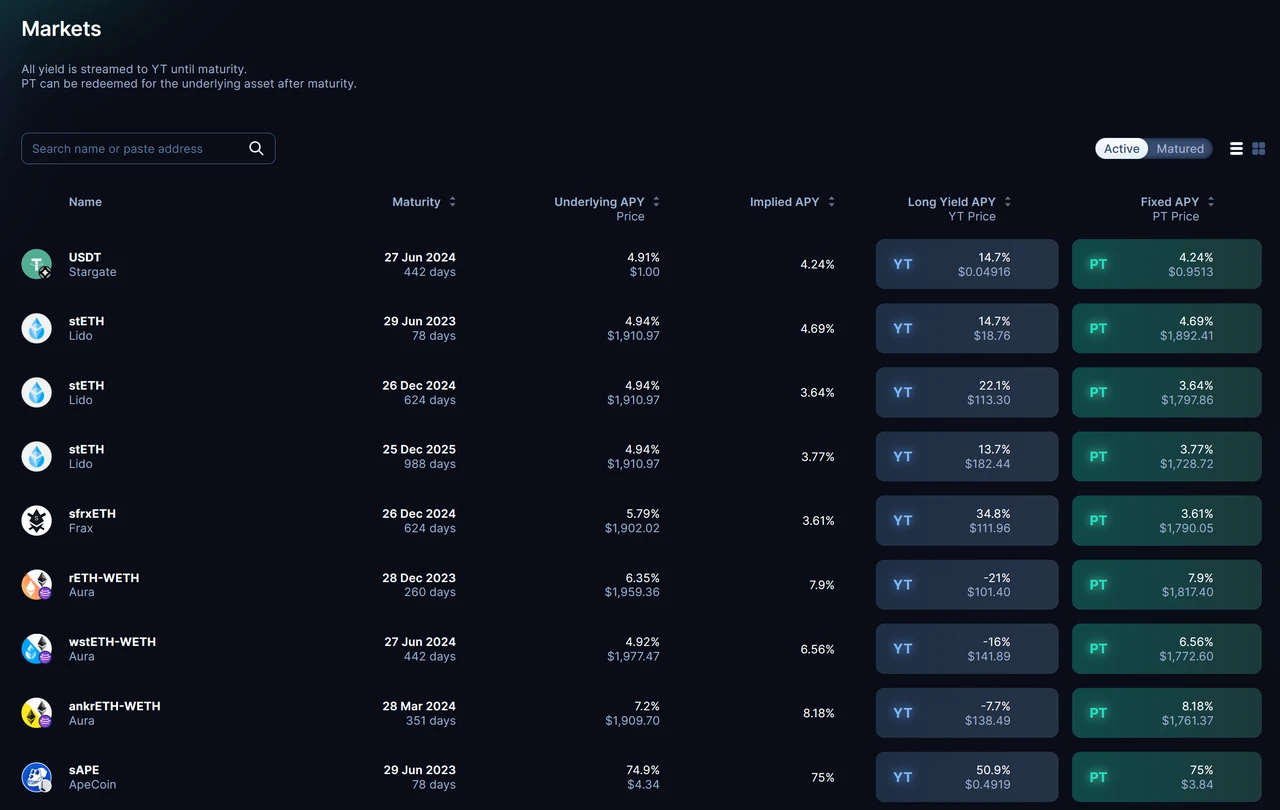Click the USDT Stargate token icon
Viewport: 1280px width, 810px height.
tap(37, 264)
